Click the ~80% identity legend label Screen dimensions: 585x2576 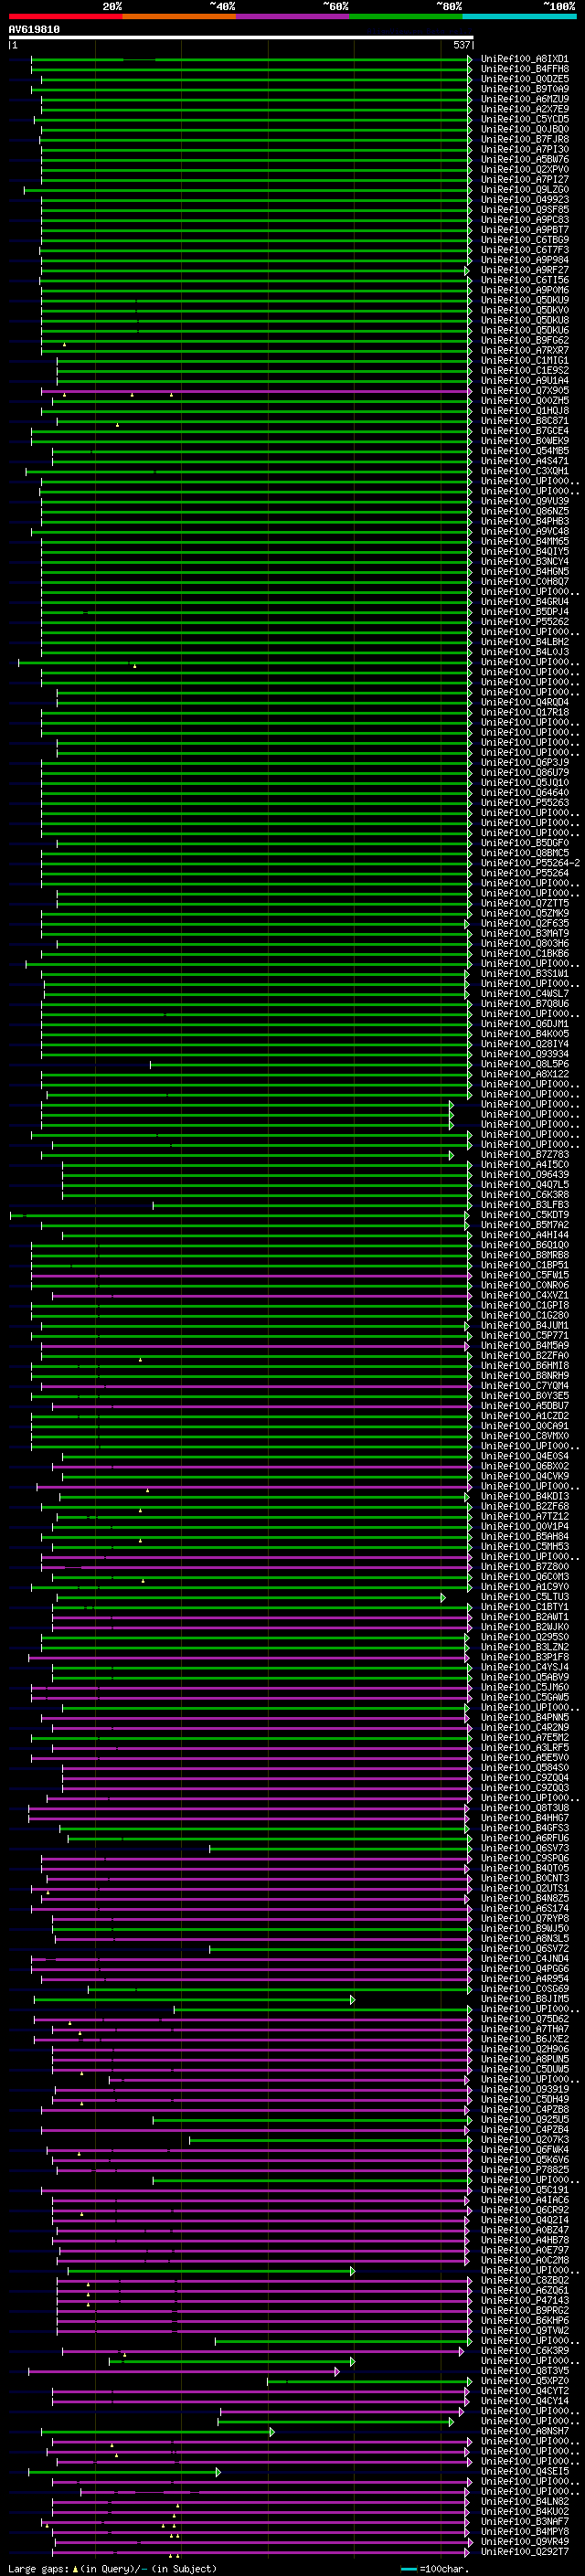448,6
